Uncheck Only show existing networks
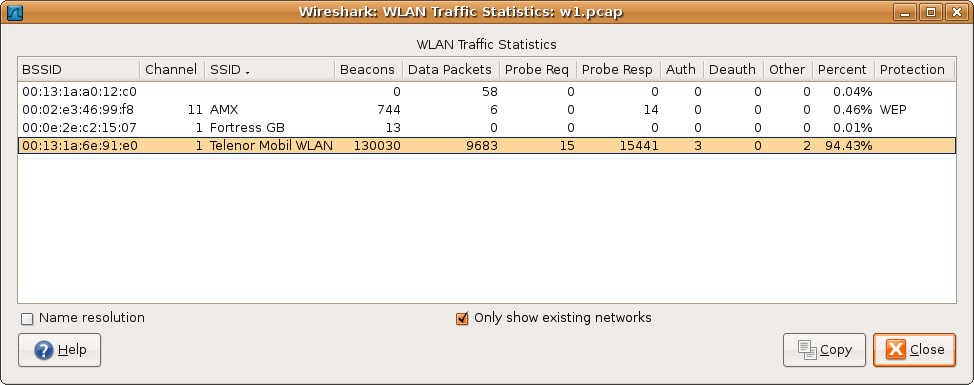 click(462, 319)
